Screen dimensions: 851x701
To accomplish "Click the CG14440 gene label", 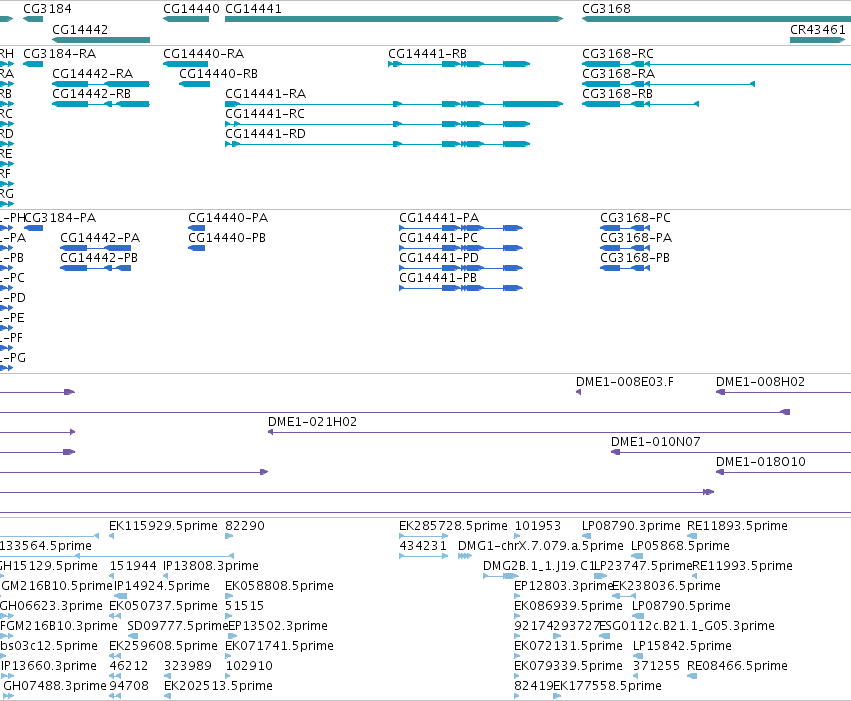I will (x=191, y=9).
